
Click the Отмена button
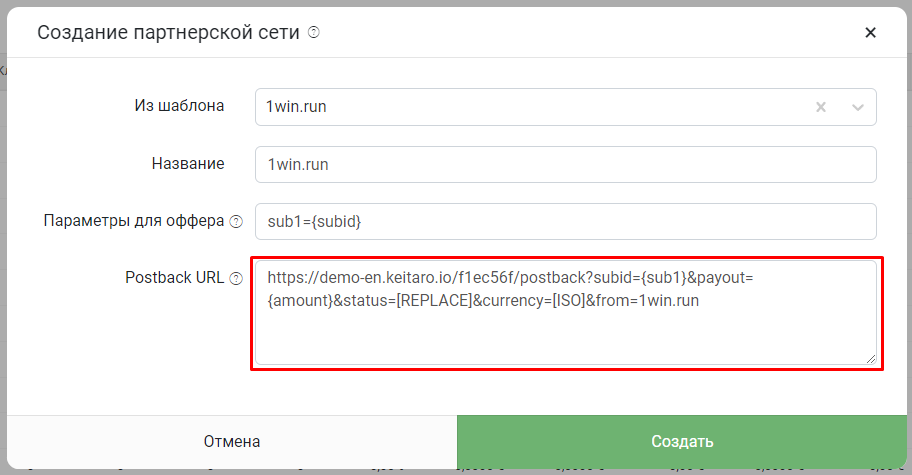(x=231, y=442)
